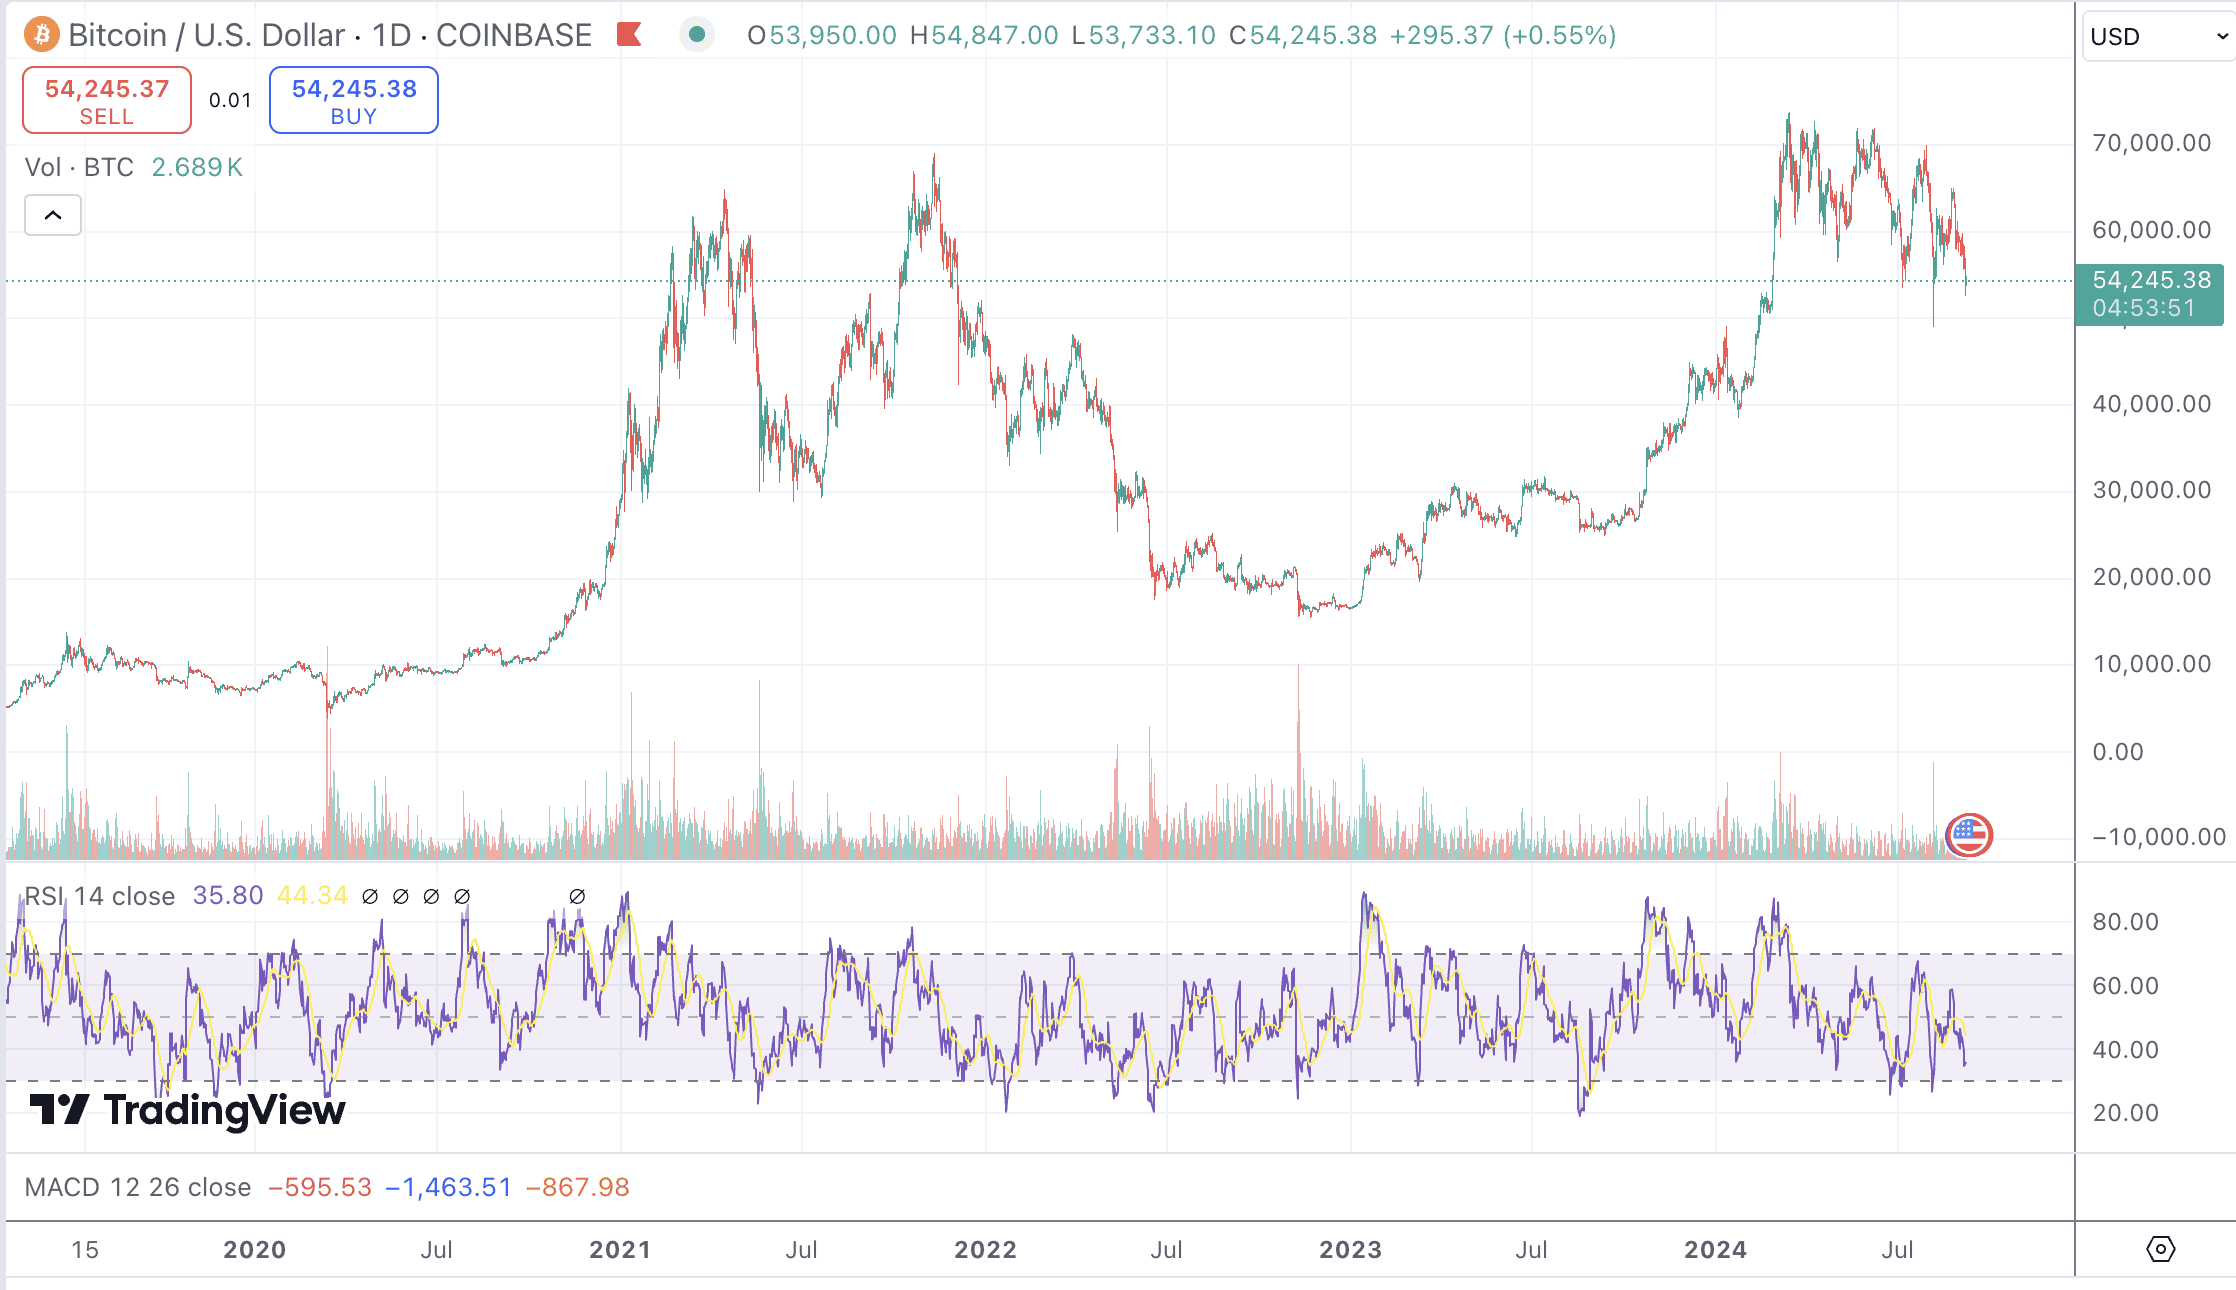Click the green market status dot icon
This screenshot has width=2236, height=1290.
pyautogui.click(x=697, y=35)
